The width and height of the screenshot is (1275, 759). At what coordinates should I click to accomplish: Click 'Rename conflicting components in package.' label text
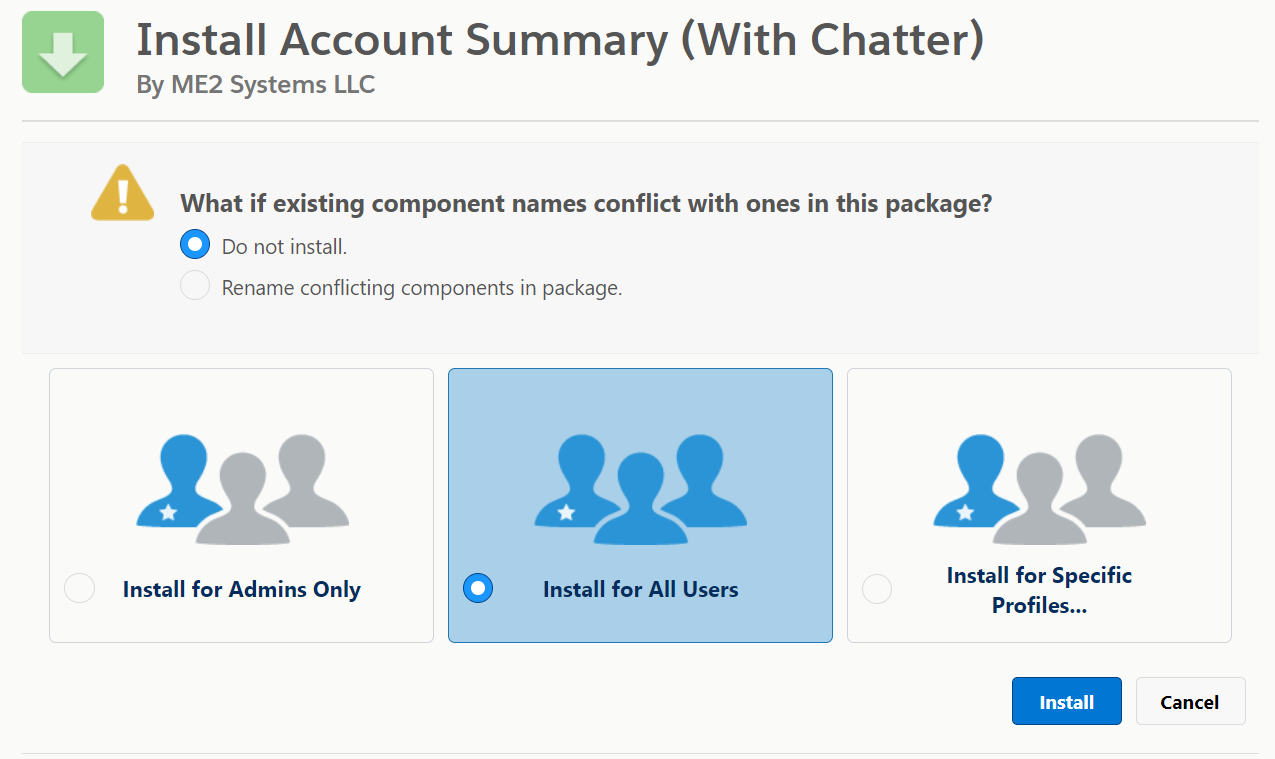(422, 288)
